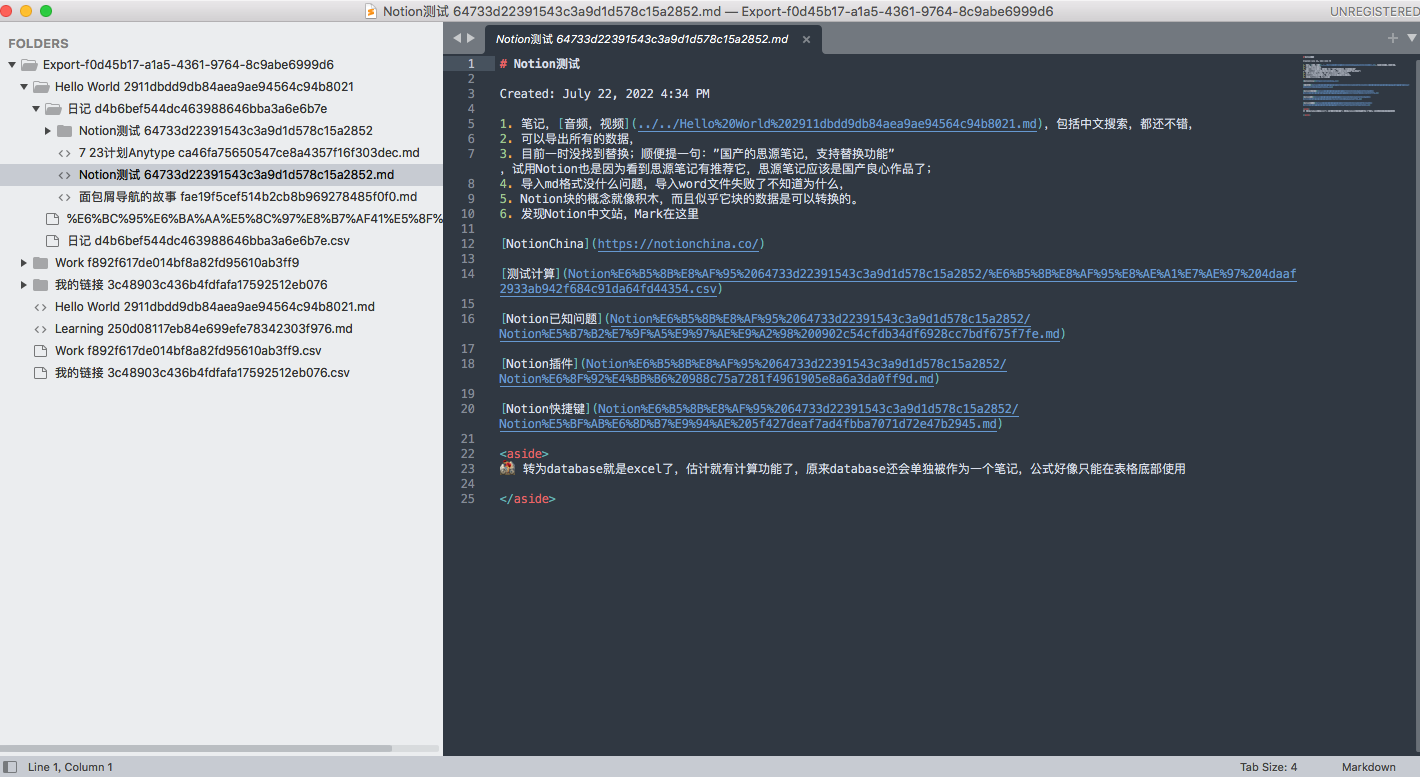Click the markdown icon of Learning md file

point(40,329)
